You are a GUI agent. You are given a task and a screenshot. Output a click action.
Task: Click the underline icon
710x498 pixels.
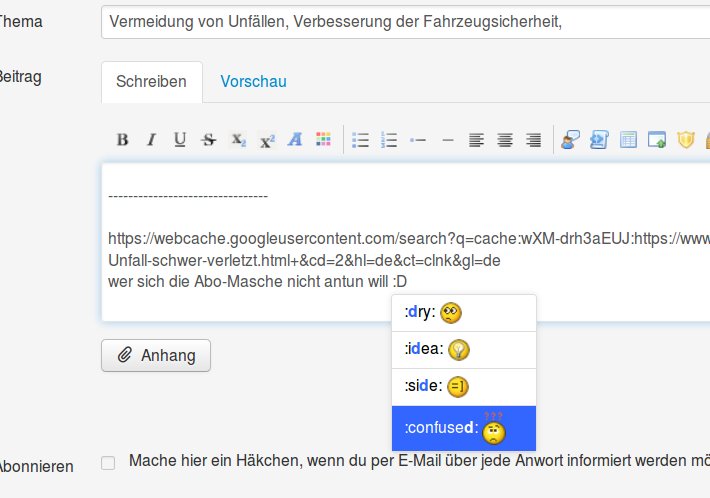point(180,140)
